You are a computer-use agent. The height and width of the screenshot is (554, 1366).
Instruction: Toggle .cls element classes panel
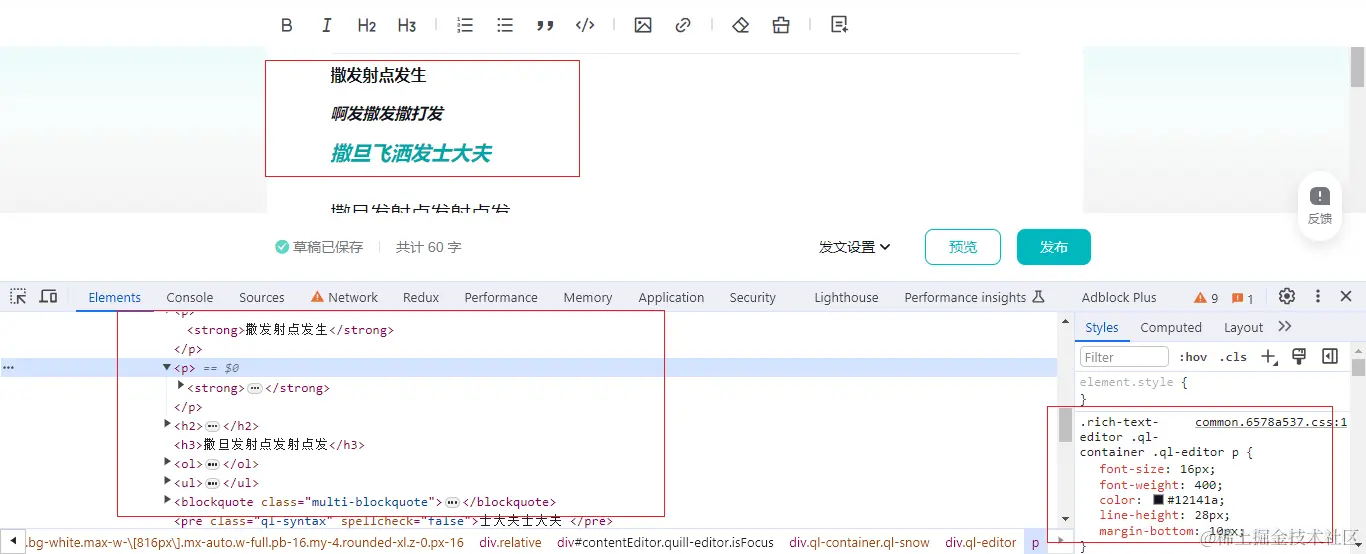coord(1233,357)
